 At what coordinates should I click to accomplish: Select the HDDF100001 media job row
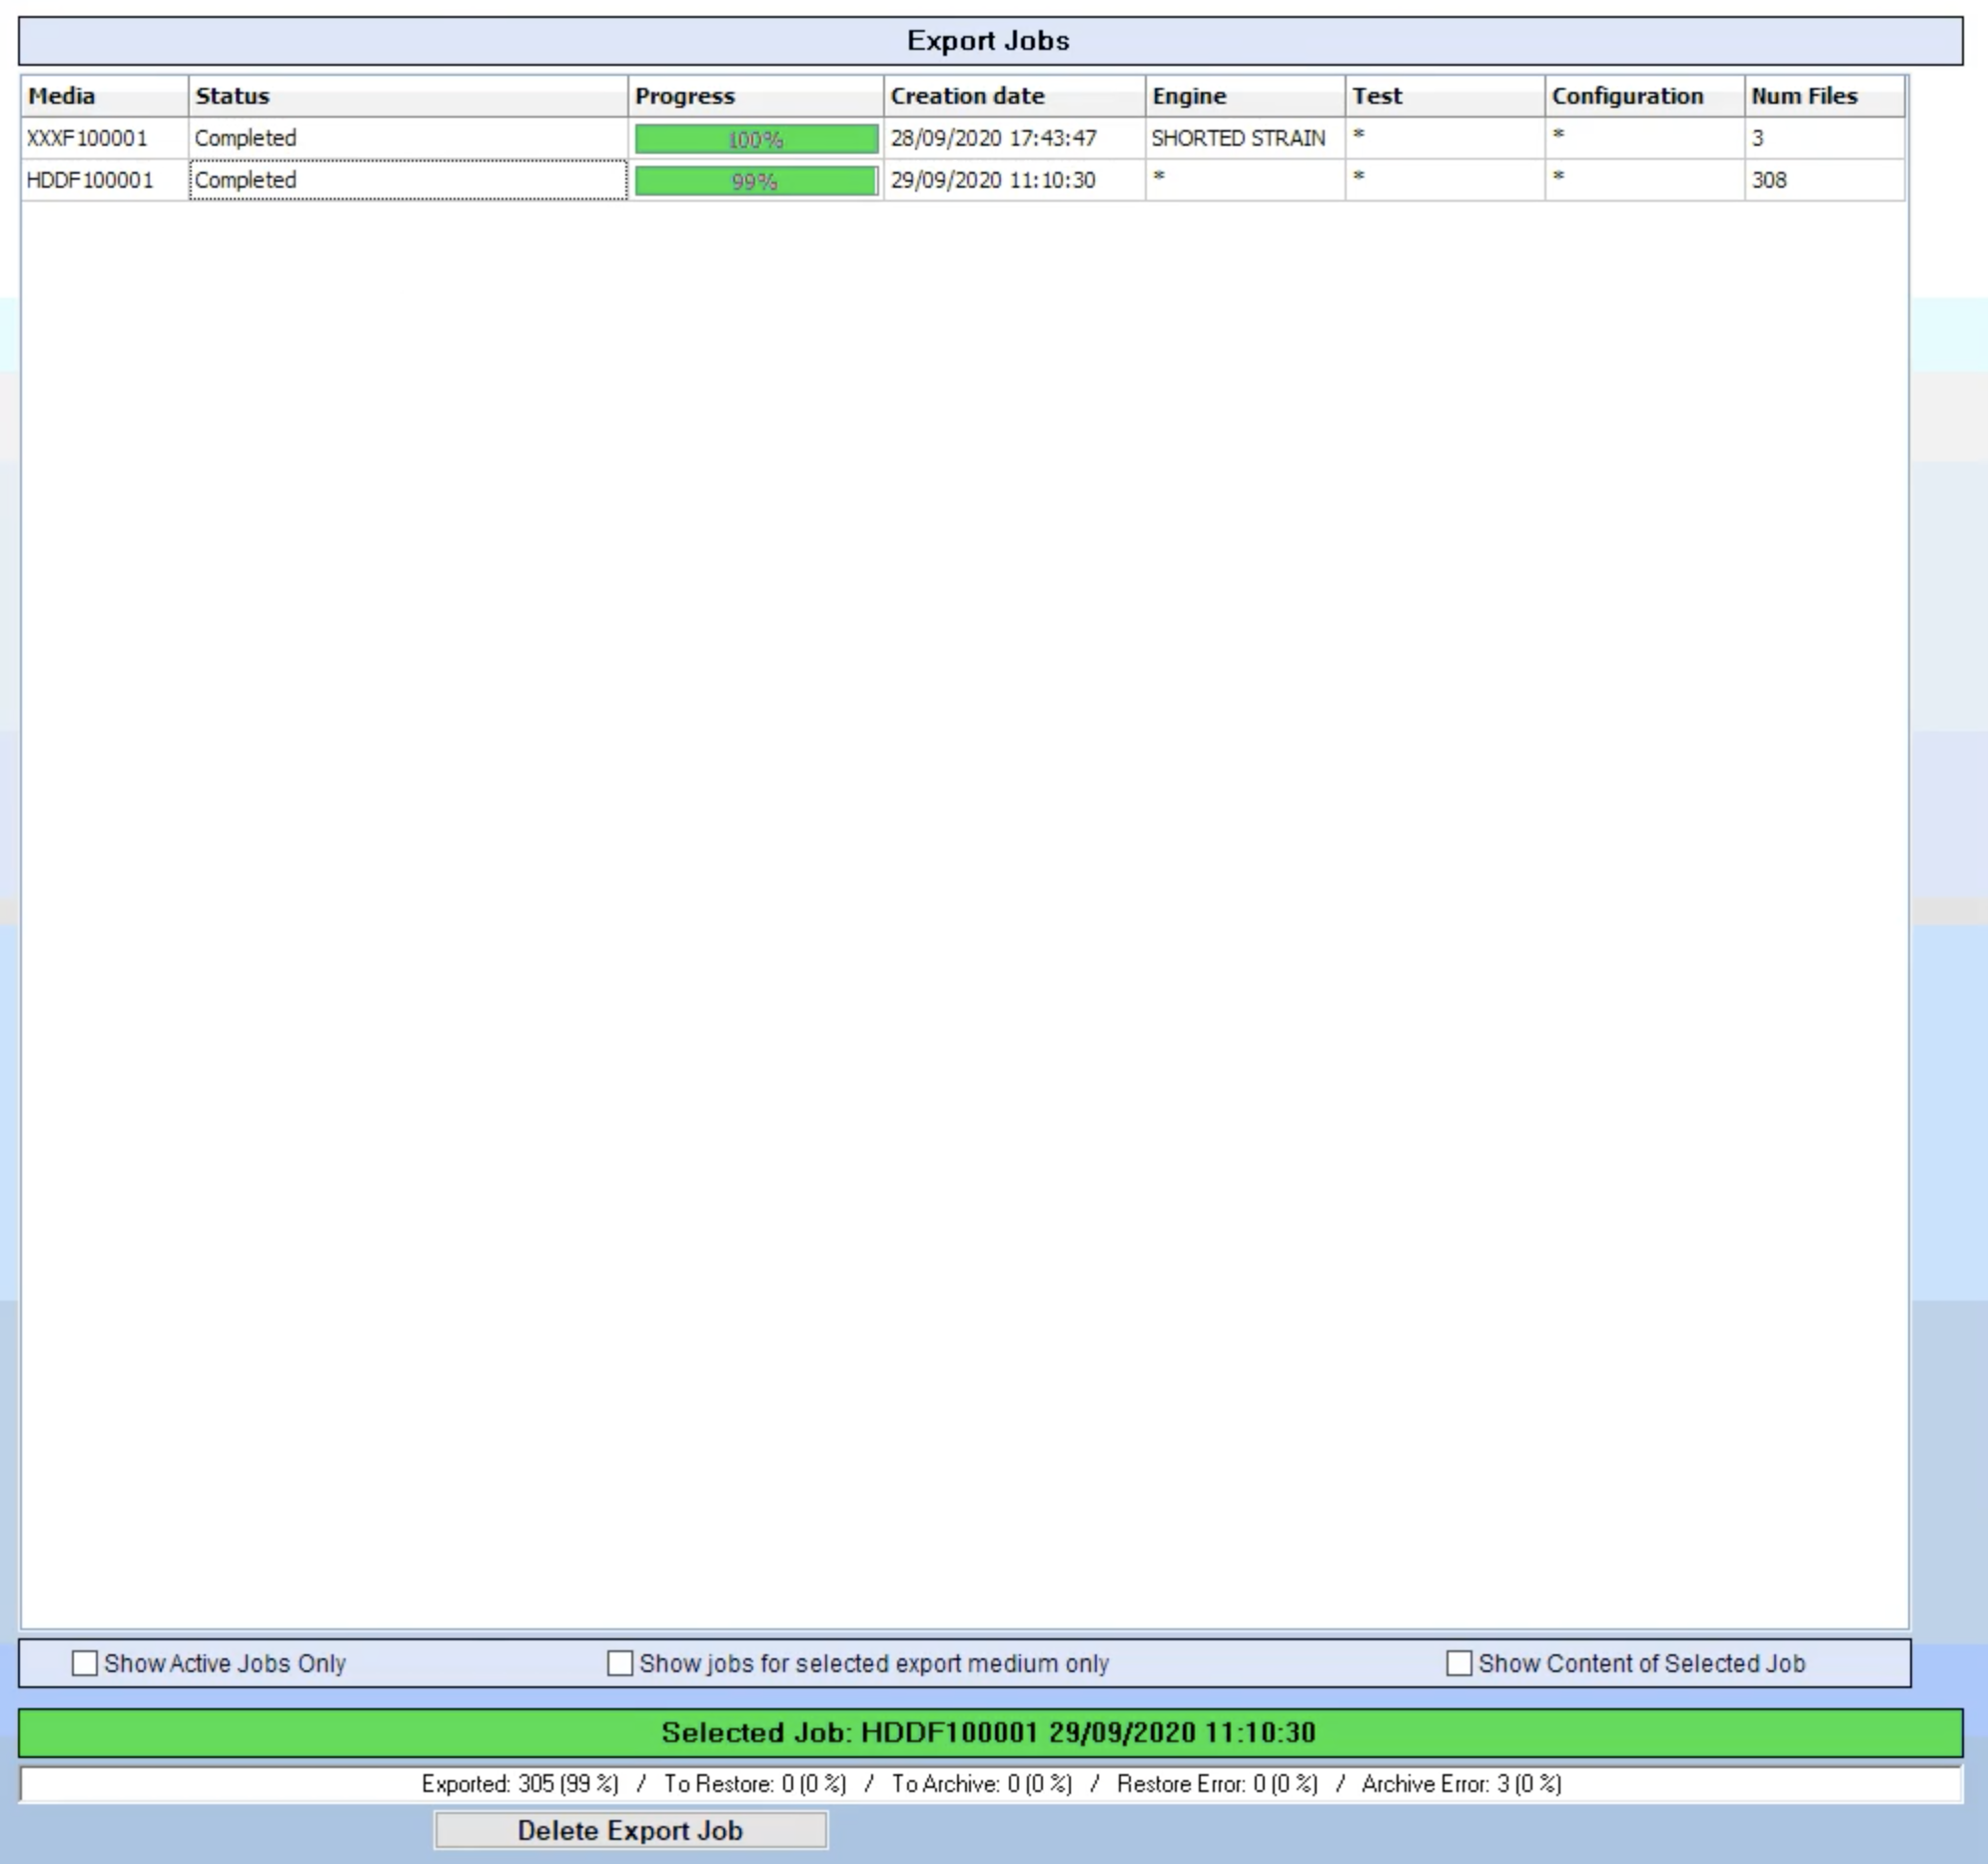[90, 180]
